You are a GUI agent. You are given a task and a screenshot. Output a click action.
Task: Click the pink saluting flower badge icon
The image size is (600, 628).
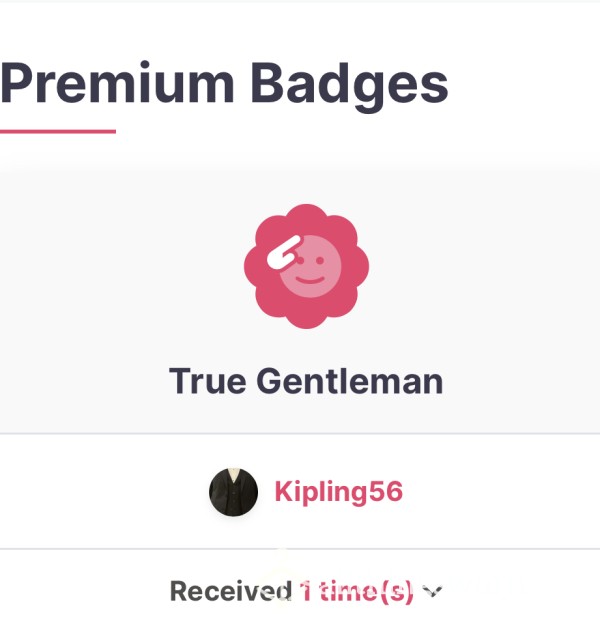click(x=306, y=266)
